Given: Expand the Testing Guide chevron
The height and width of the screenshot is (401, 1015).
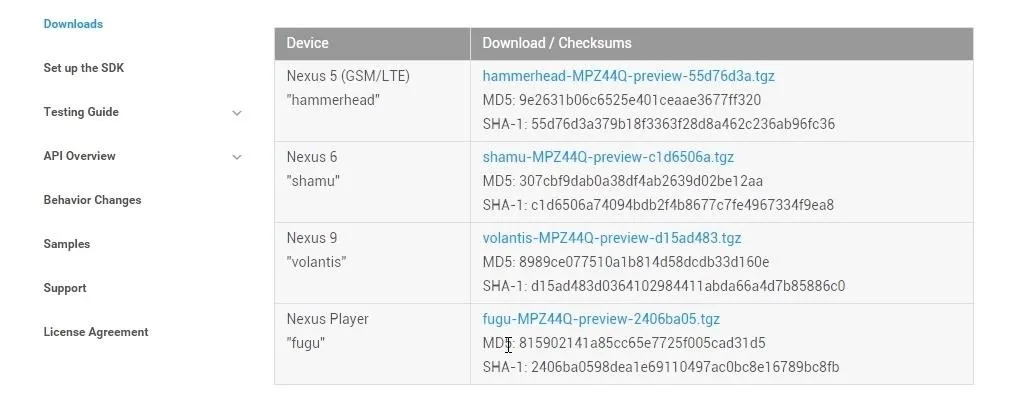Looking at the screenshot, I should [237, 113].
